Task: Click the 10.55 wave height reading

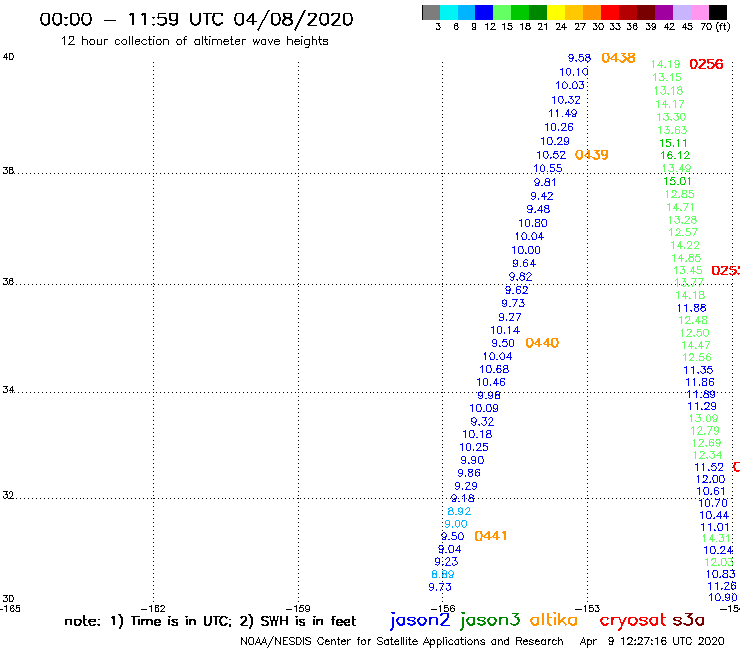Action: click(x=547, y=168)
